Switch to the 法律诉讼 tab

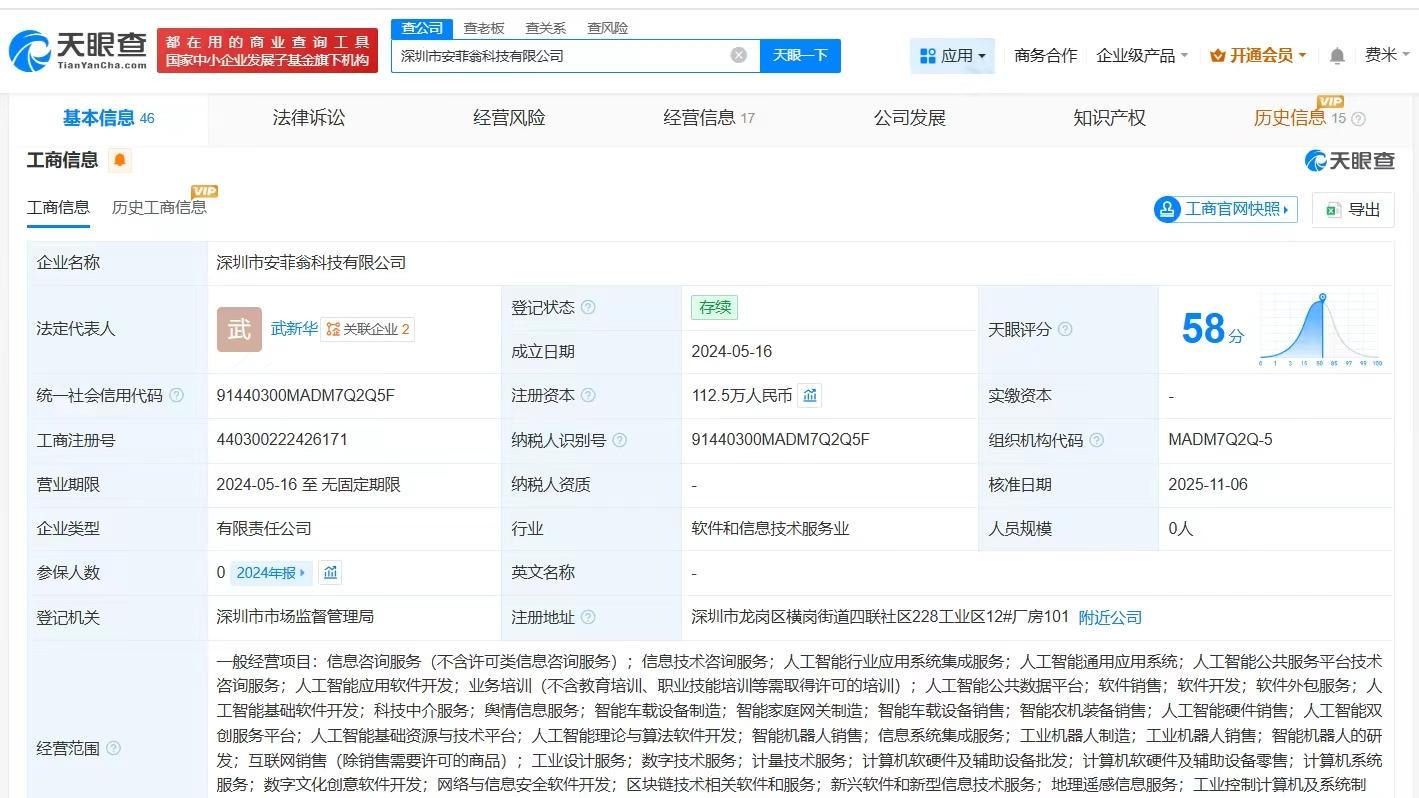[x=308, y=117]
